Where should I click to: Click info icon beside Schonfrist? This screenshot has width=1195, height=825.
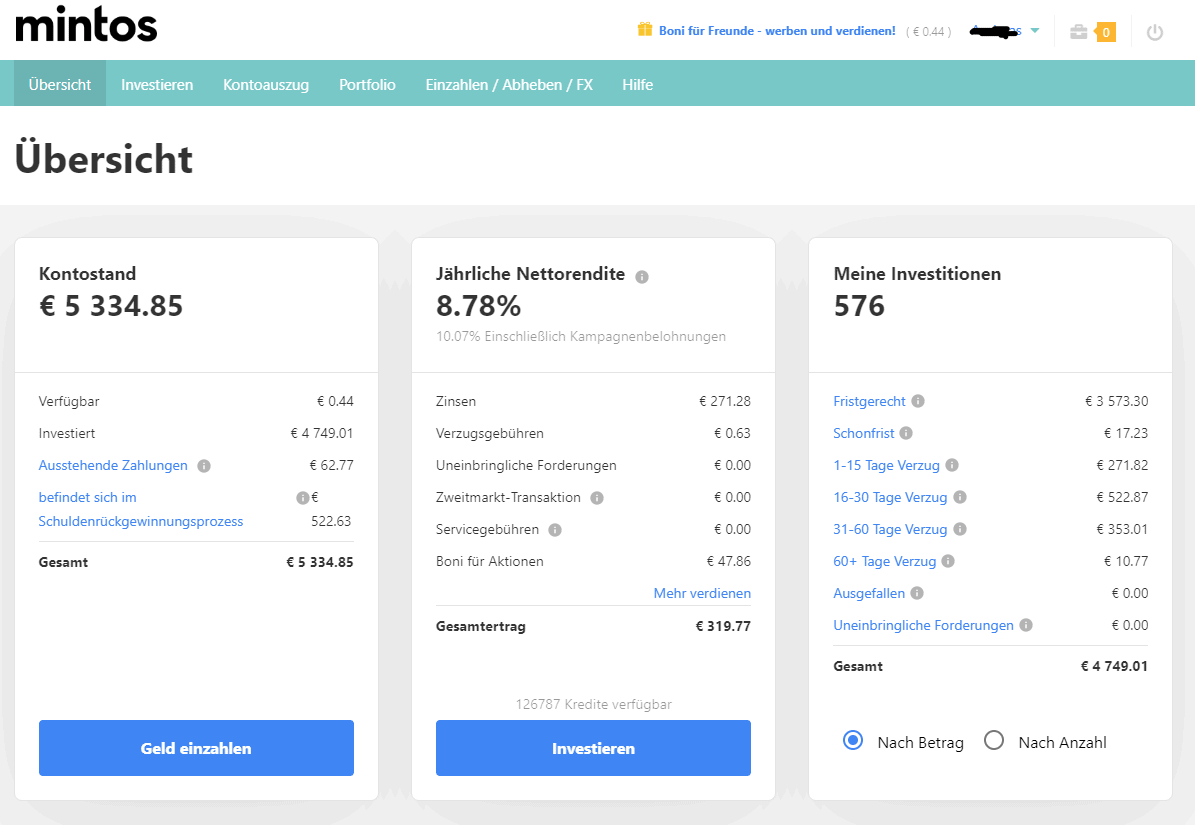pos(906,434)
